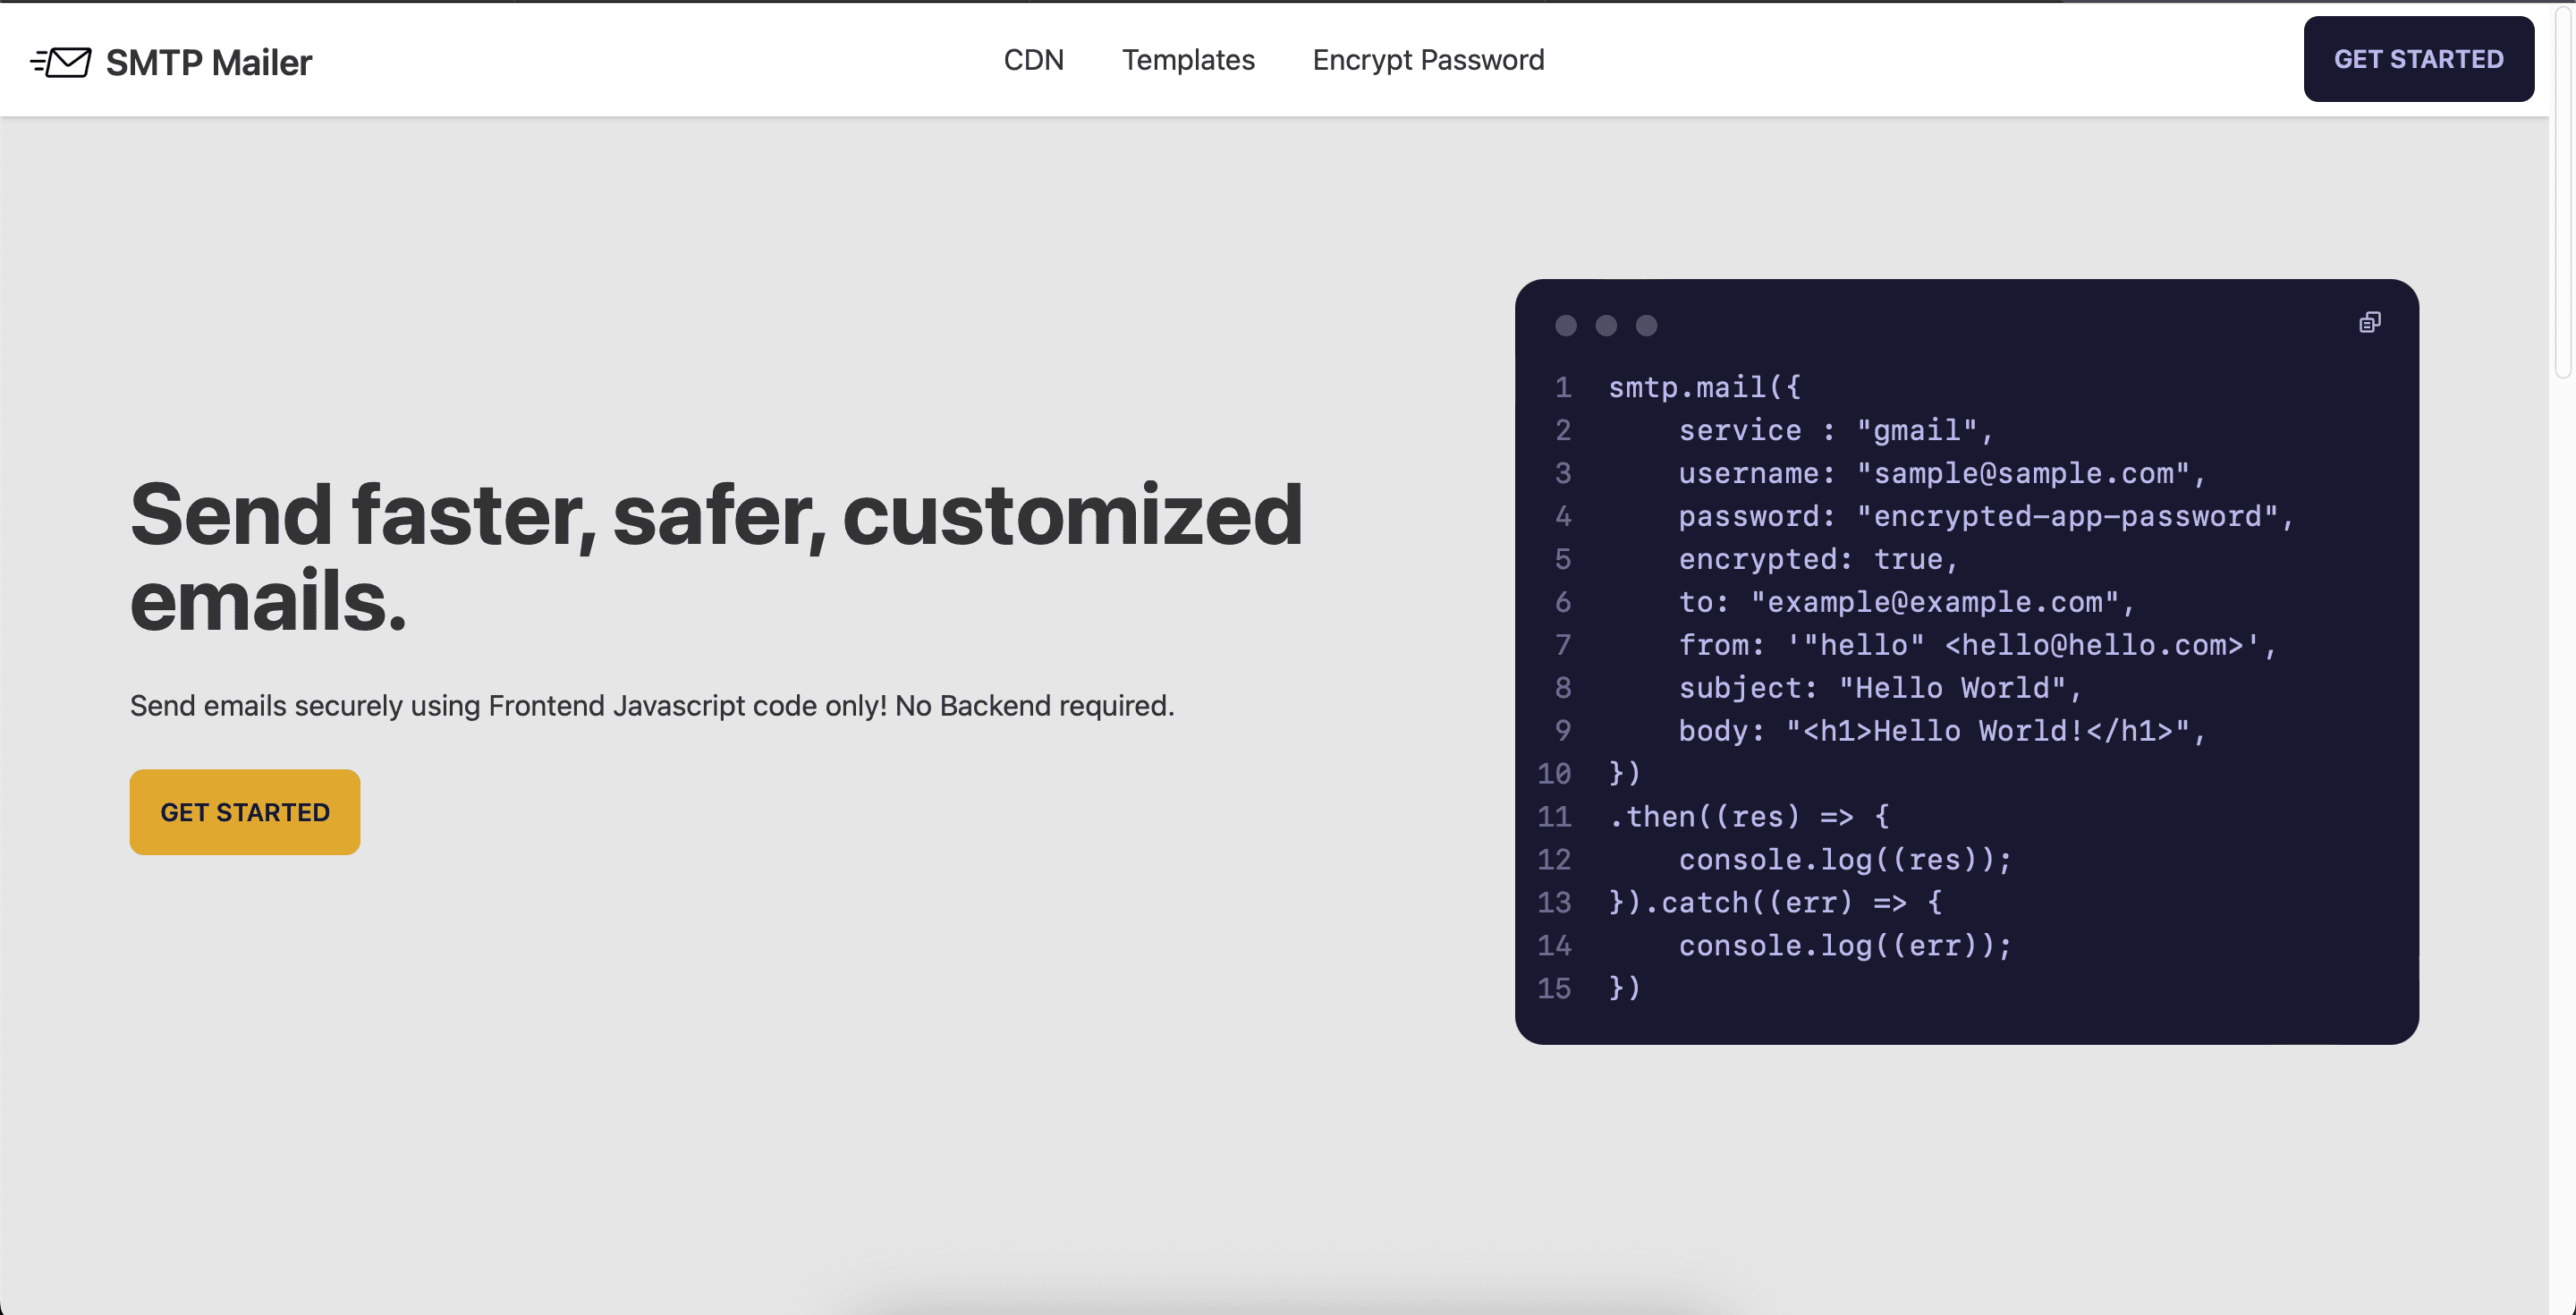2576x1315 pixels.
Task: Open the CDN nav item
Action: click(x=1033, y=60)
